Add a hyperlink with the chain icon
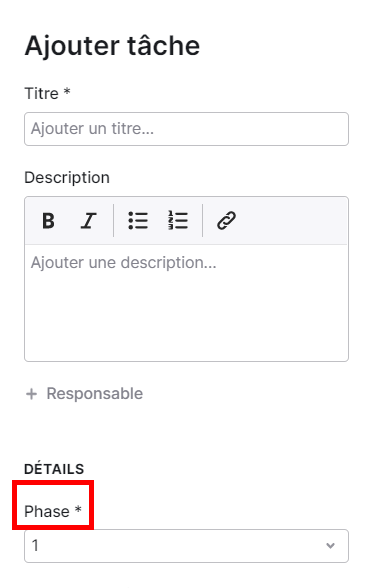 click(x=226, y=220)
